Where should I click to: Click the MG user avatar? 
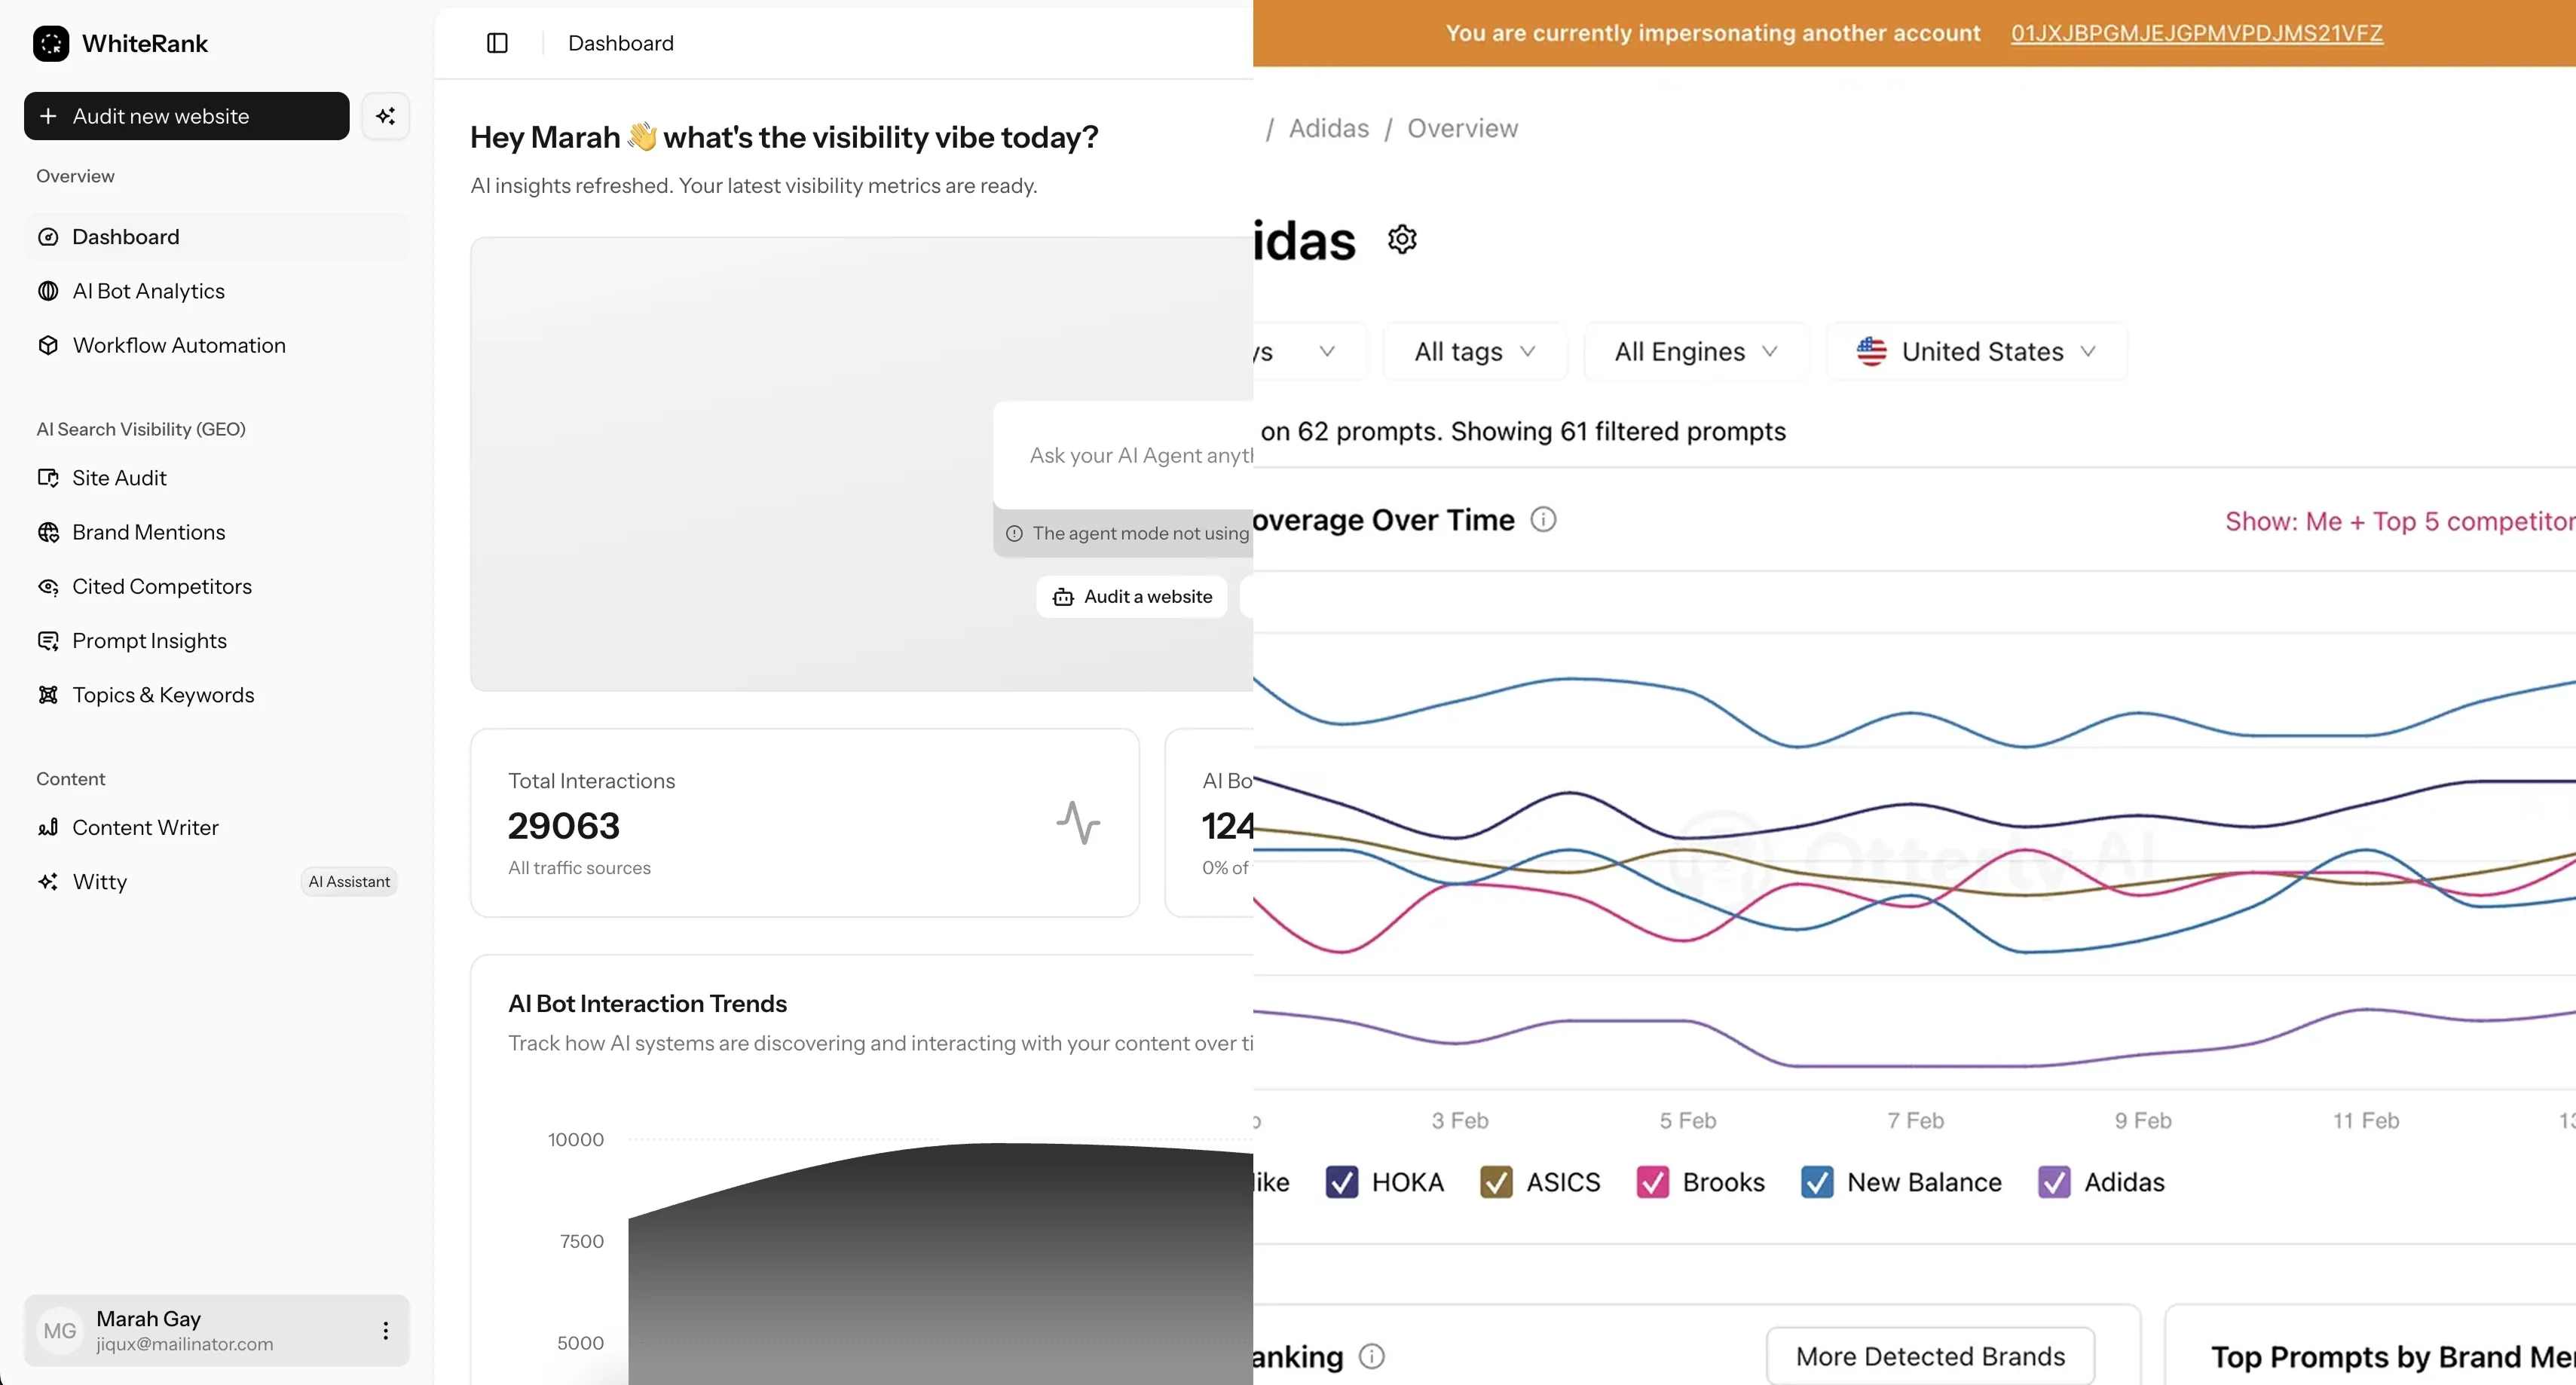pos(60,1330)
